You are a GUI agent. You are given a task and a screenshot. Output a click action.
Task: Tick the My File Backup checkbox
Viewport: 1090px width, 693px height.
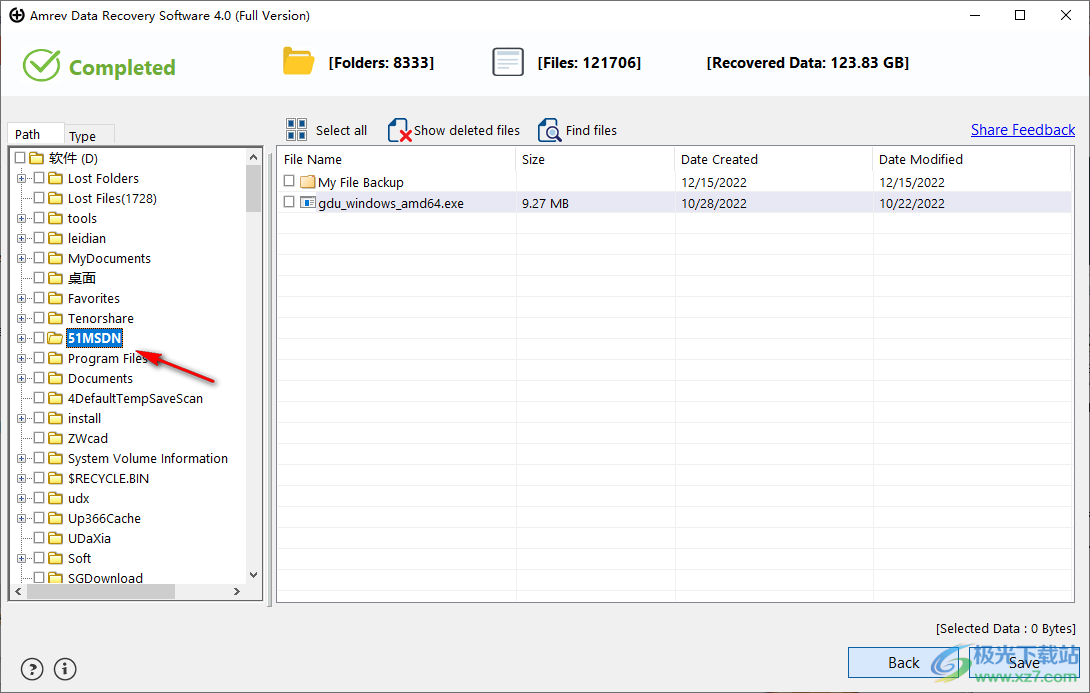[x=289, y=181]
